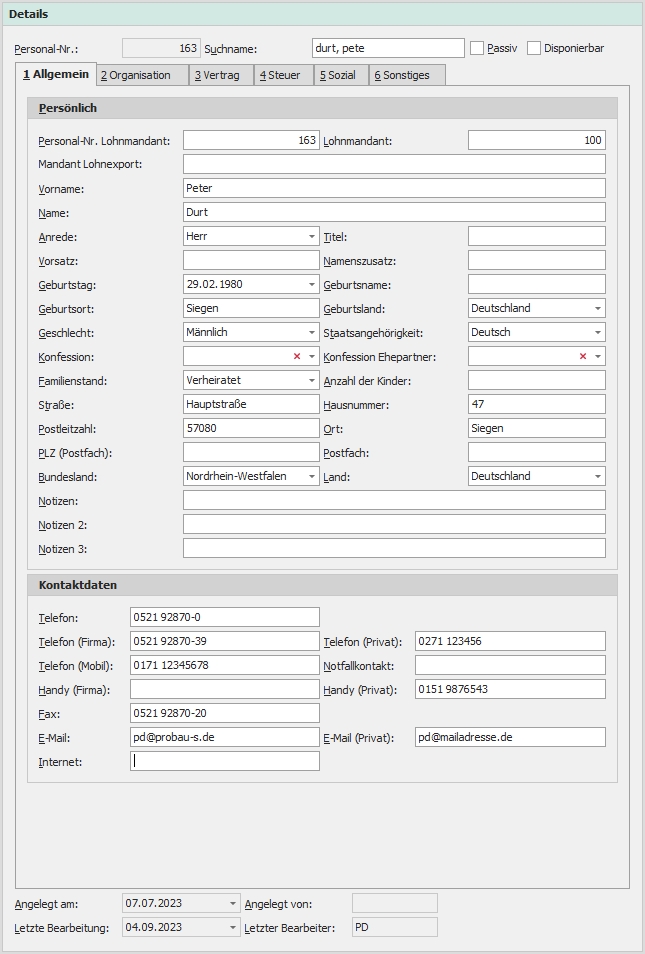Click the E-Mail (Privat) field
Image resolution: width=645 pixels, height=954 pixels.
click(x=510, y=737)
